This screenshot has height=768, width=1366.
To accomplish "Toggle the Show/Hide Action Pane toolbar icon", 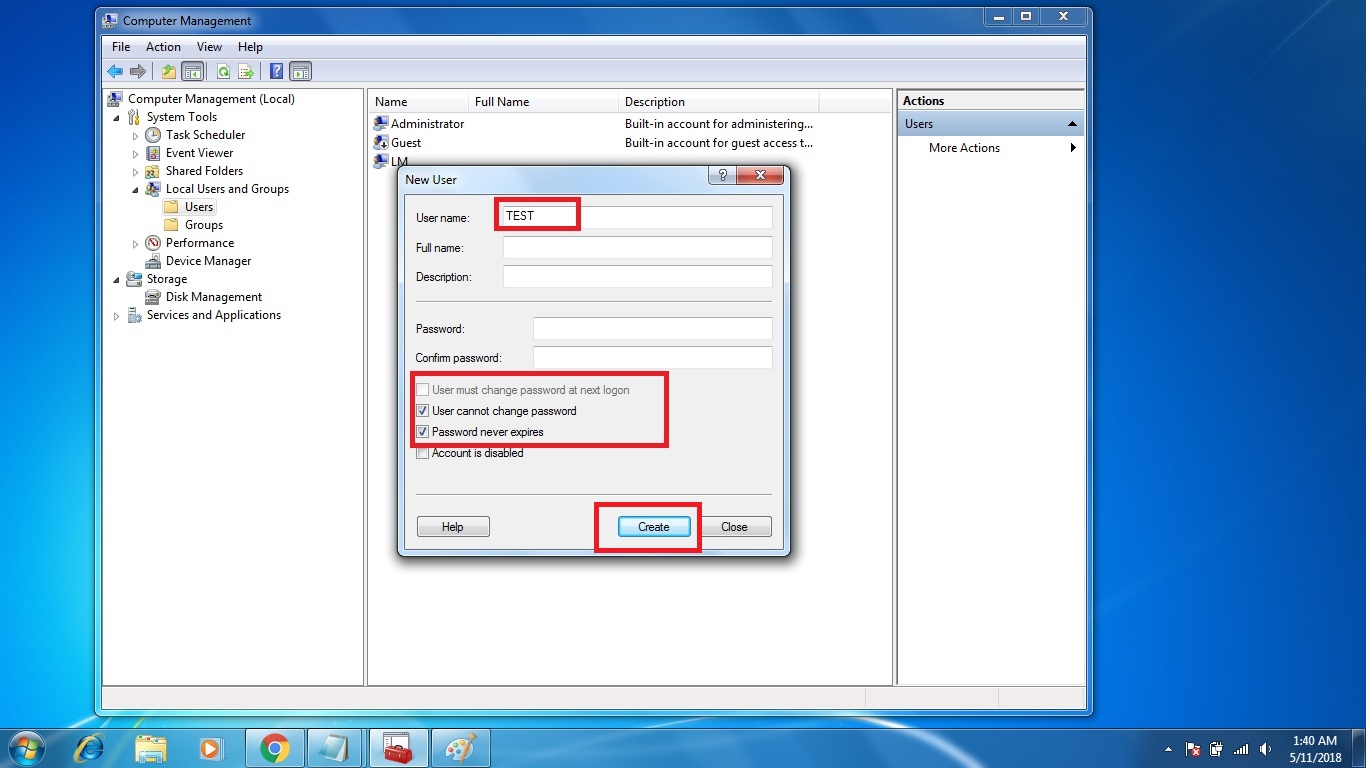I will (301, 71).
